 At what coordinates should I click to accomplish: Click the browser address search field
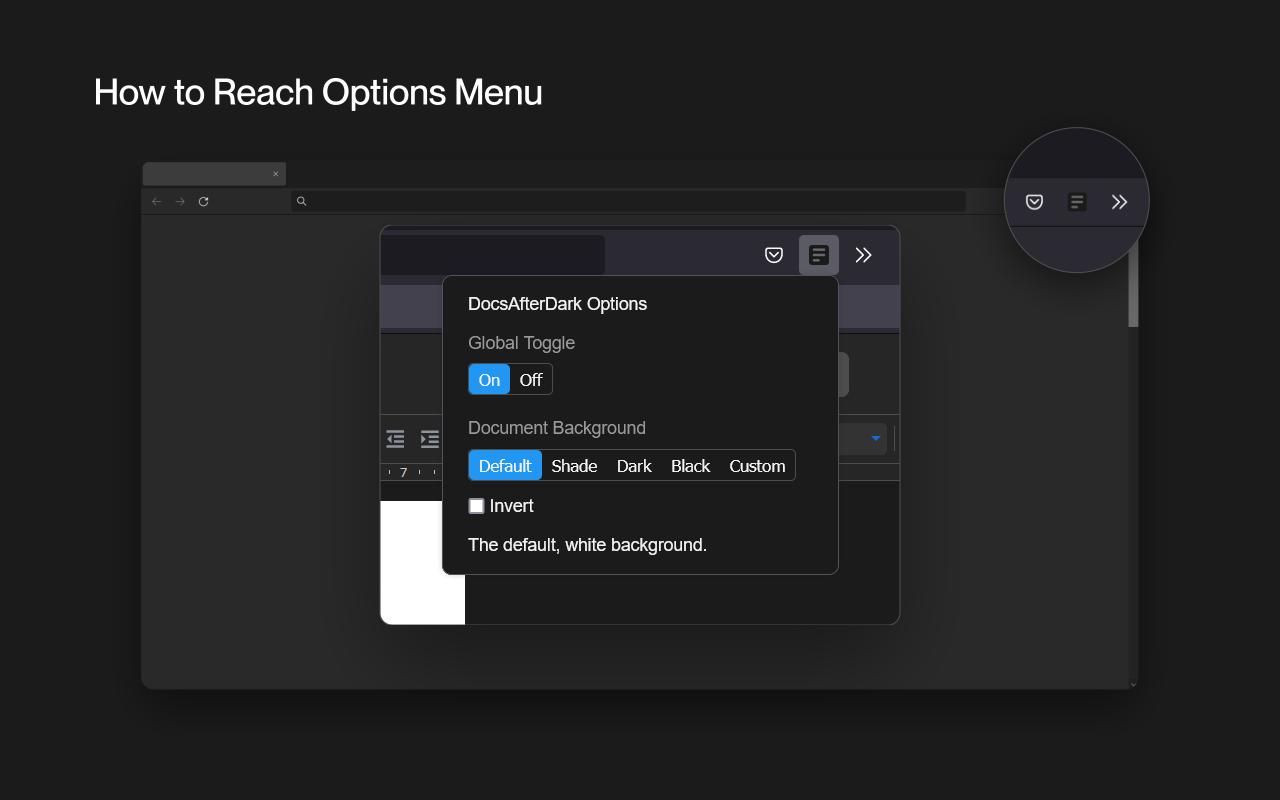point(629,201)
